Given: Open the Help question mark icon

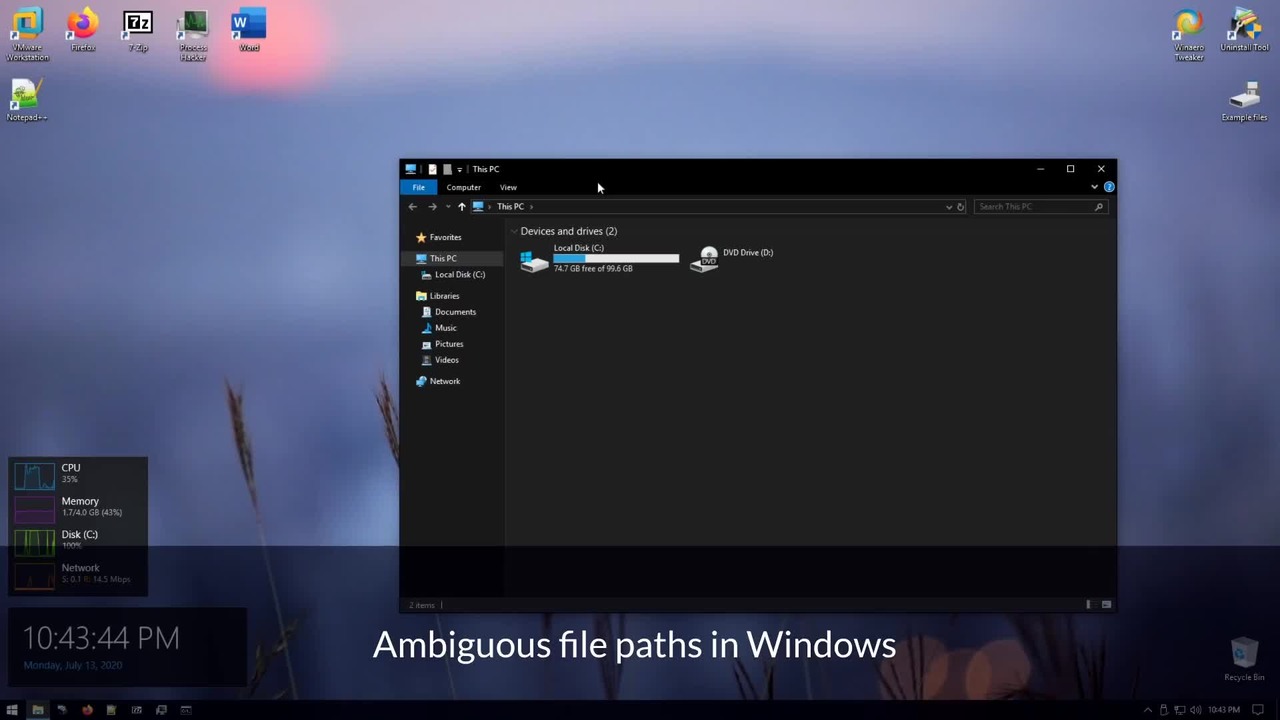Looking at the screenshot, I should point(1109,187).
